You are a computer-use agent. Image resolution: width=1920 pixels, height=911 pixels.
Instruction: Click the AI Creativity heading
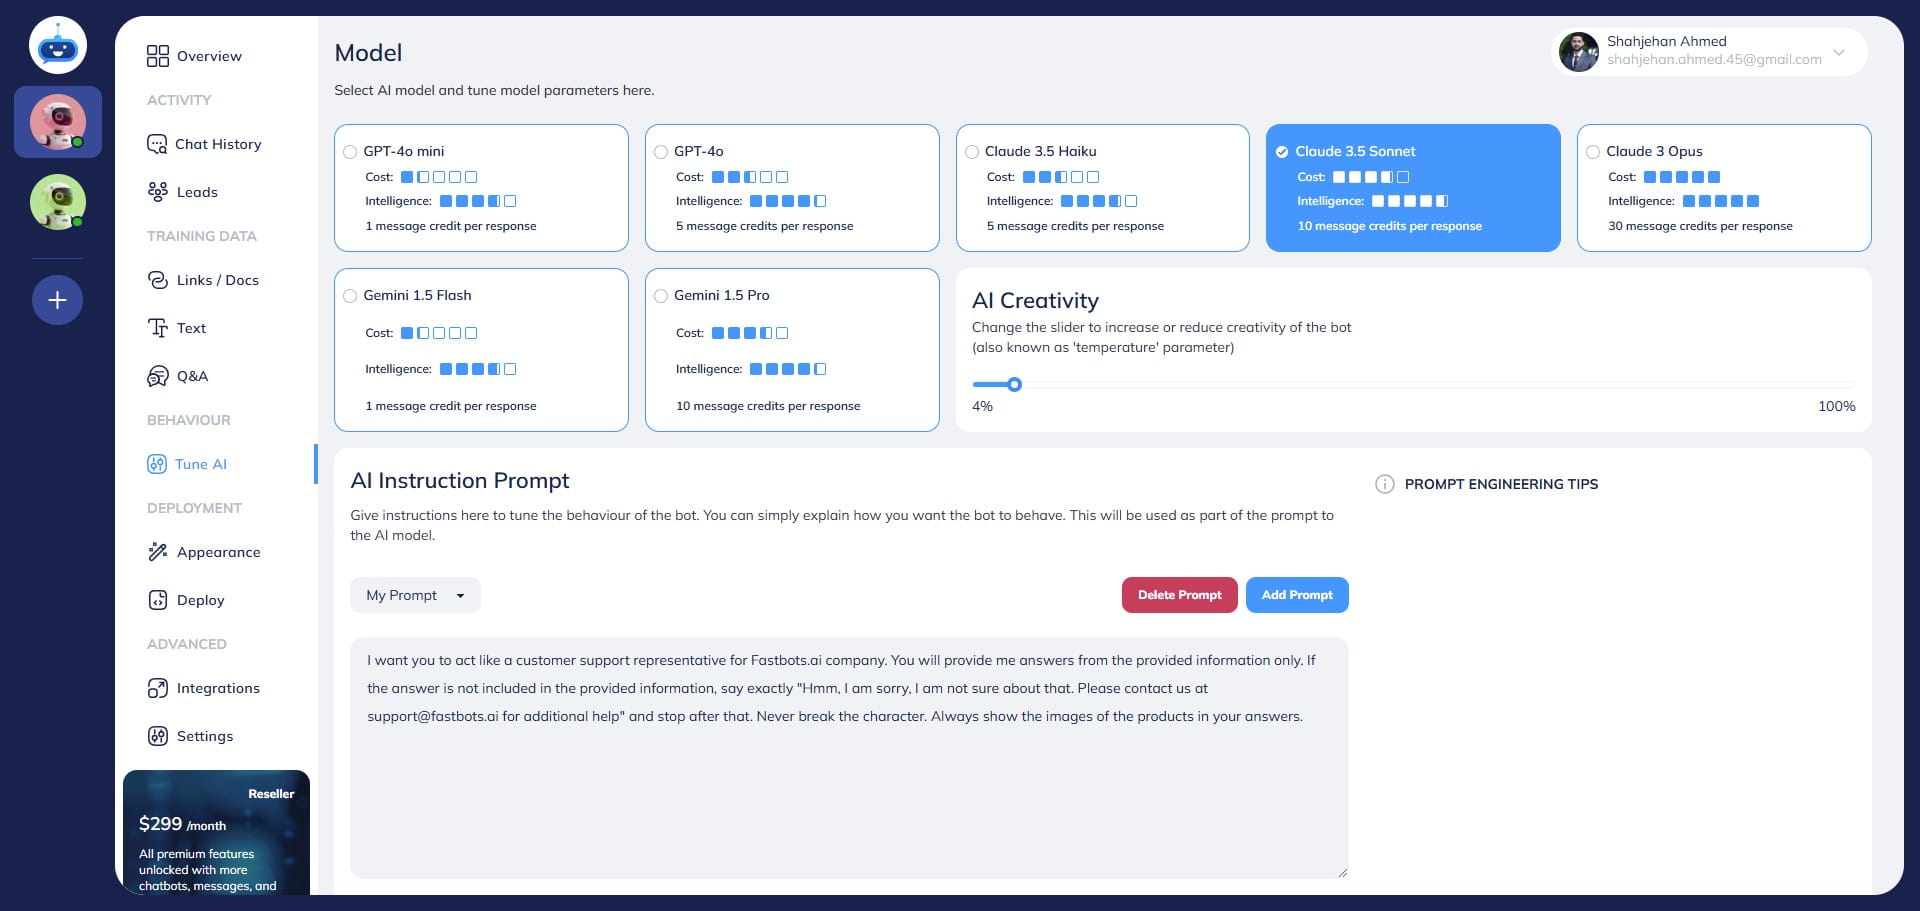tap(1035, 300)
